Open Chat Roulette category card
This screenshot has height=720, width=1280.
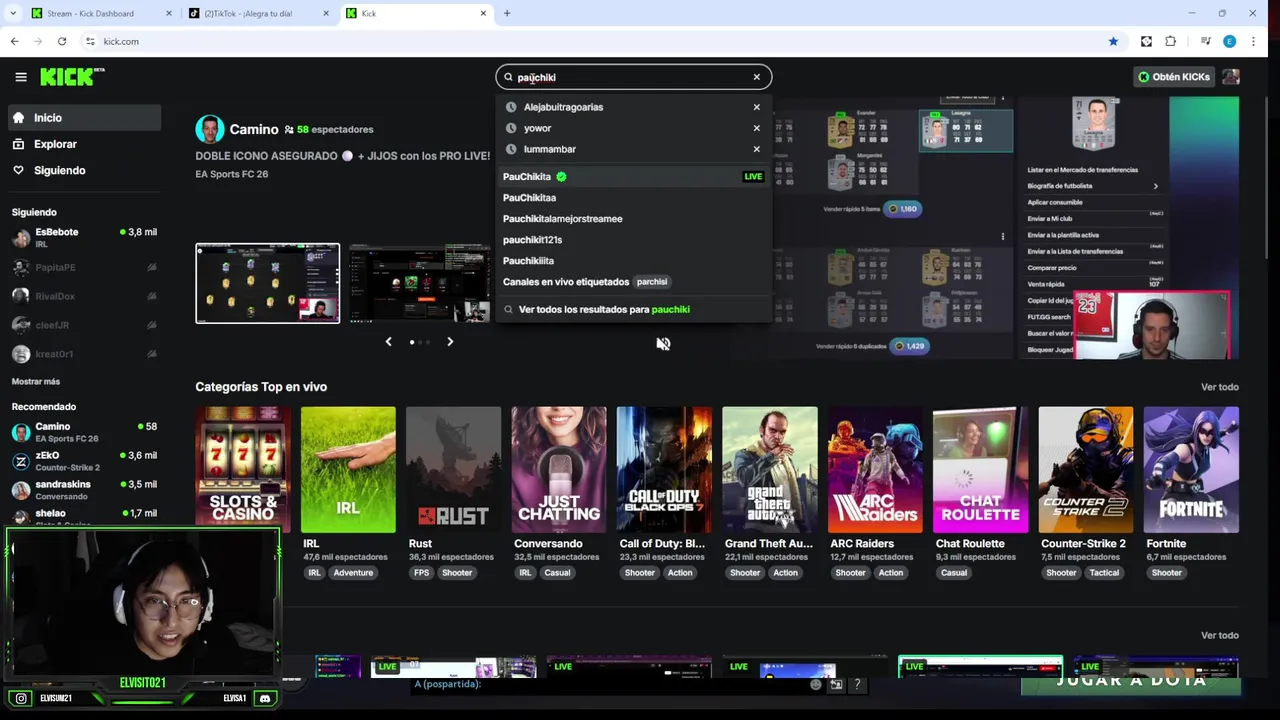point(980,470)
